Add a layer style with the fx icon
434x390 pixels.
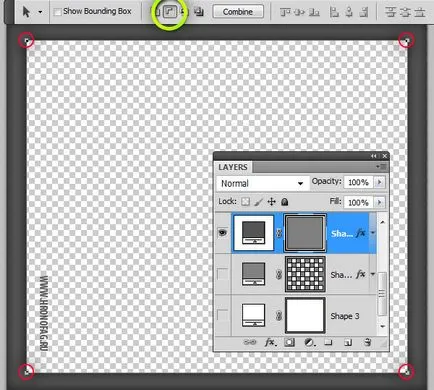(269, 342)
